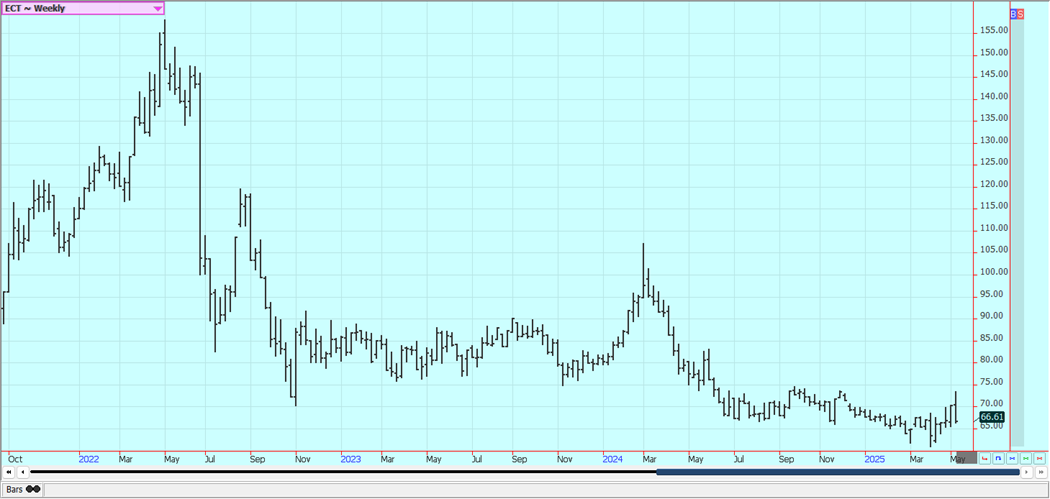Click the current price label 66.61
The height and width of the screenshot is (499, 1050).
[x=991, y=417]
